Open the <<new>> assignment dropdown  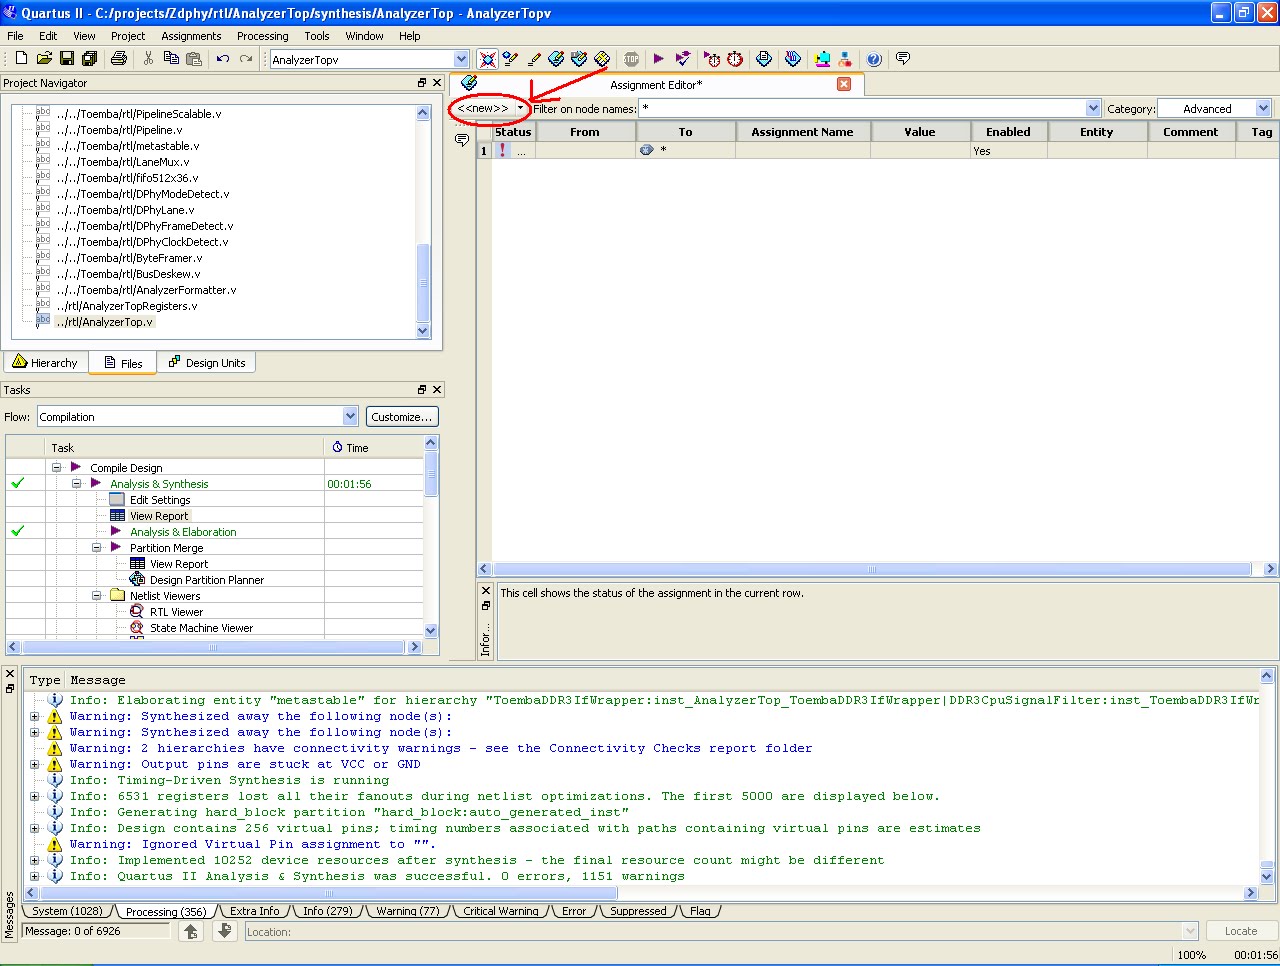(520, 108)
